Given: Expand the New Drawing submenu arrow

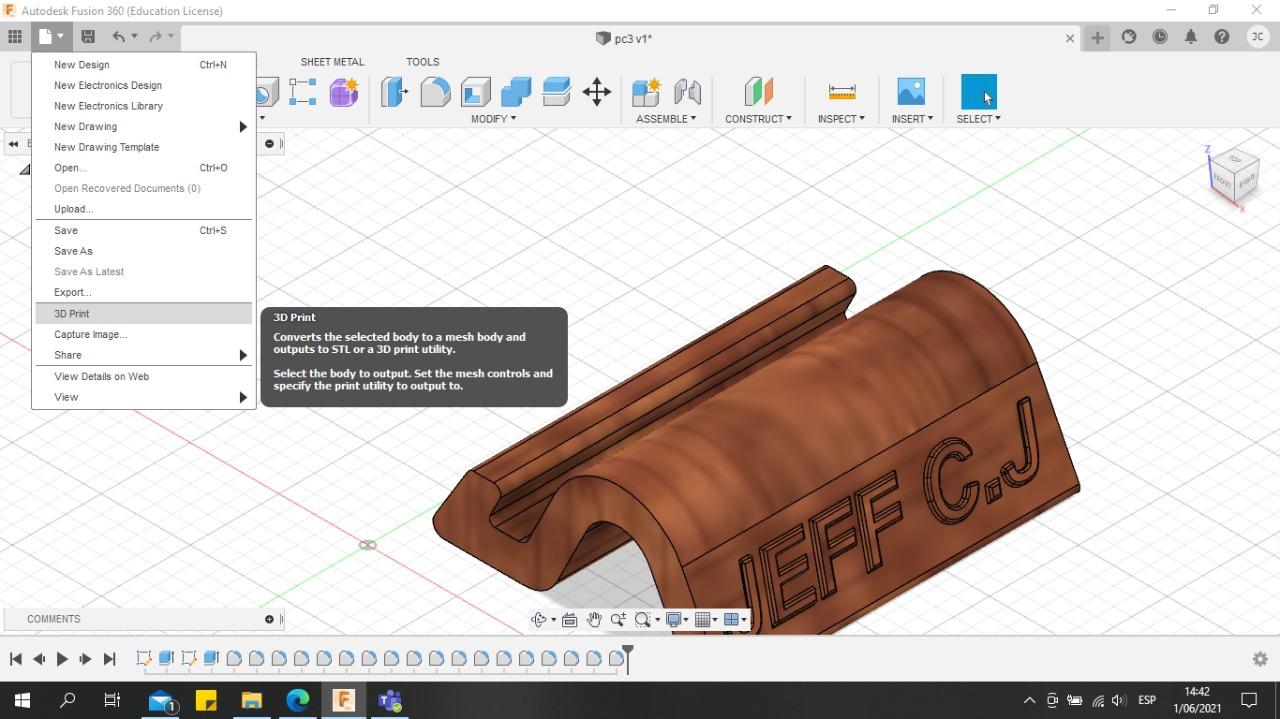Looking at the screenshot, I should pos(243,127).
